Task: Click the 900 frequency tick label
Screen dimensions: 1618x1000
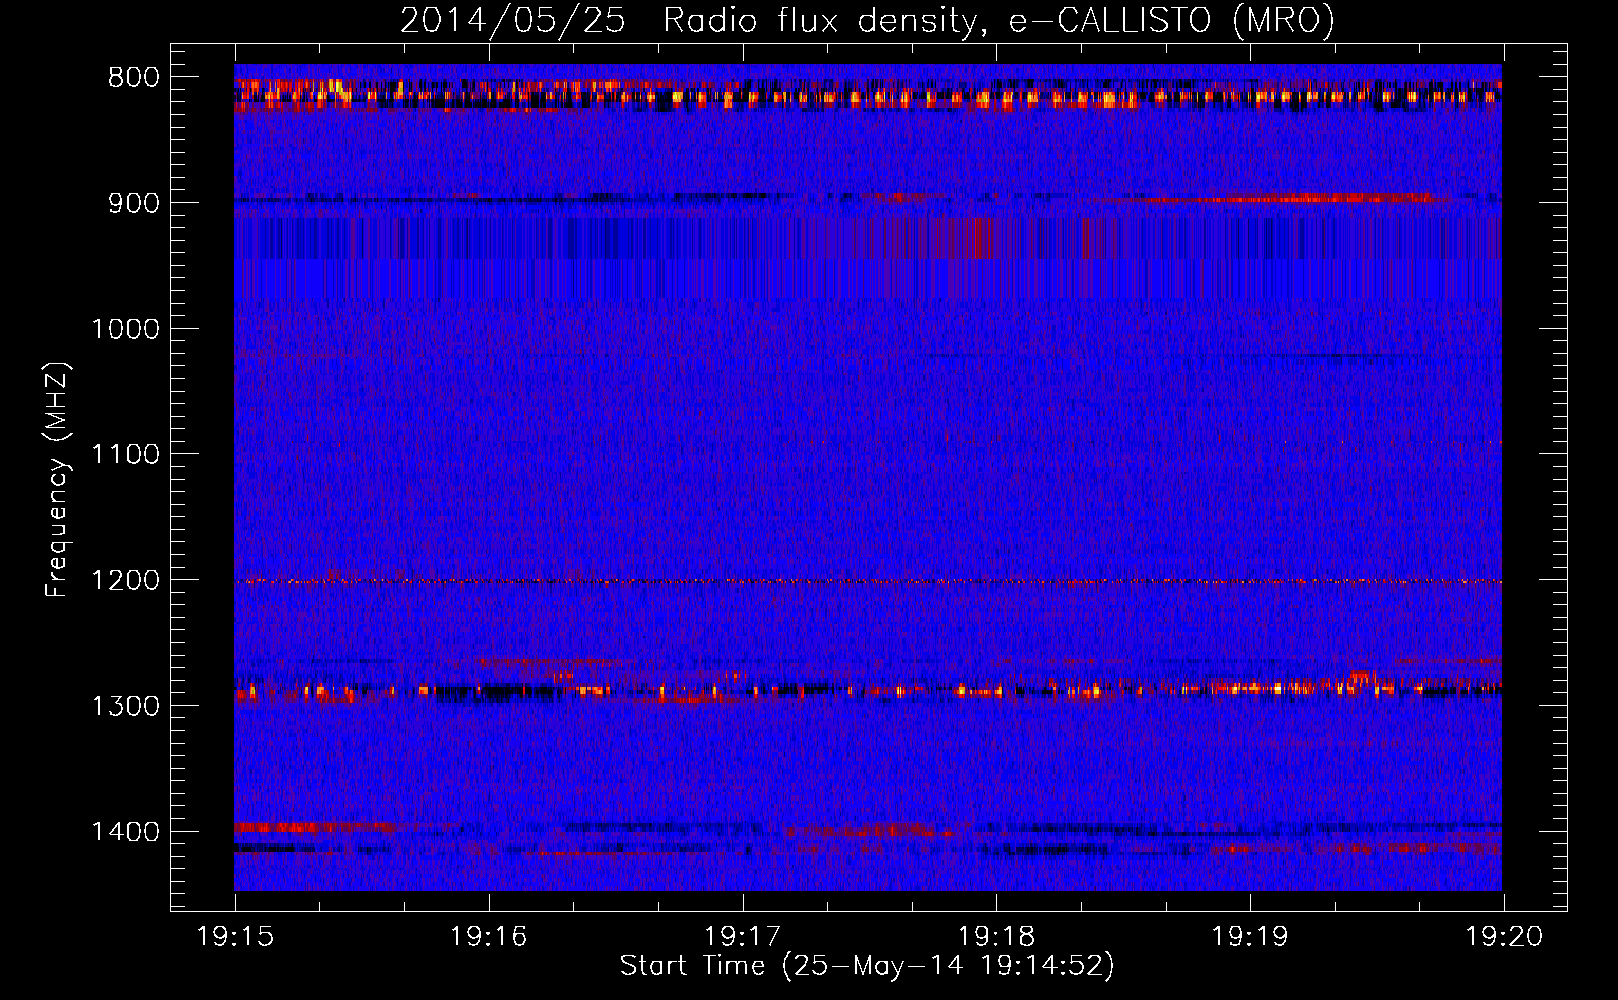Action: pos(133,203)
